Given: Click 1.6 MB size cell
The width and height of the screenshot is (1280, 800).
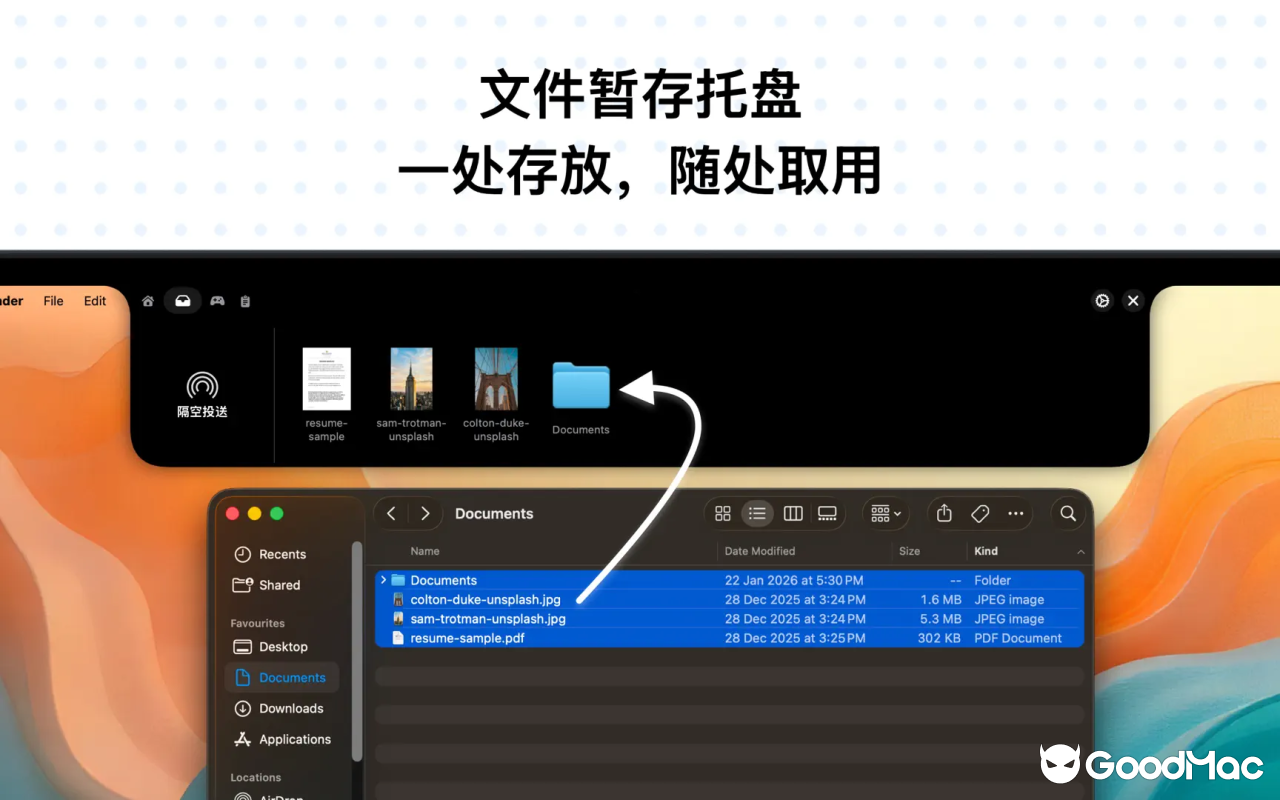Looking at the screenshot, I should (x=941, y=600).
